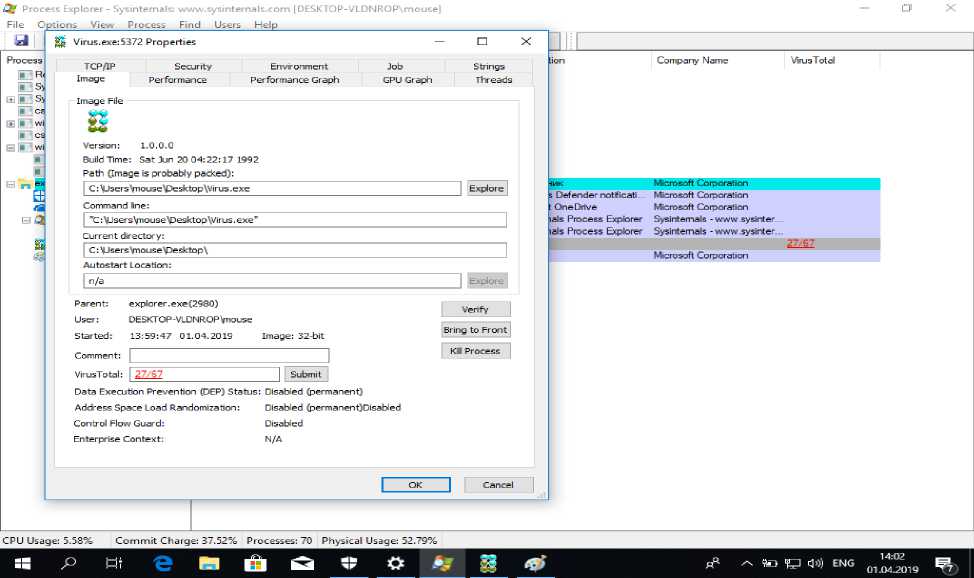Click Explore next to the Path field
The width and height of the screenshot is (974, 578).
pyautogui.click(x=486, y=188)
